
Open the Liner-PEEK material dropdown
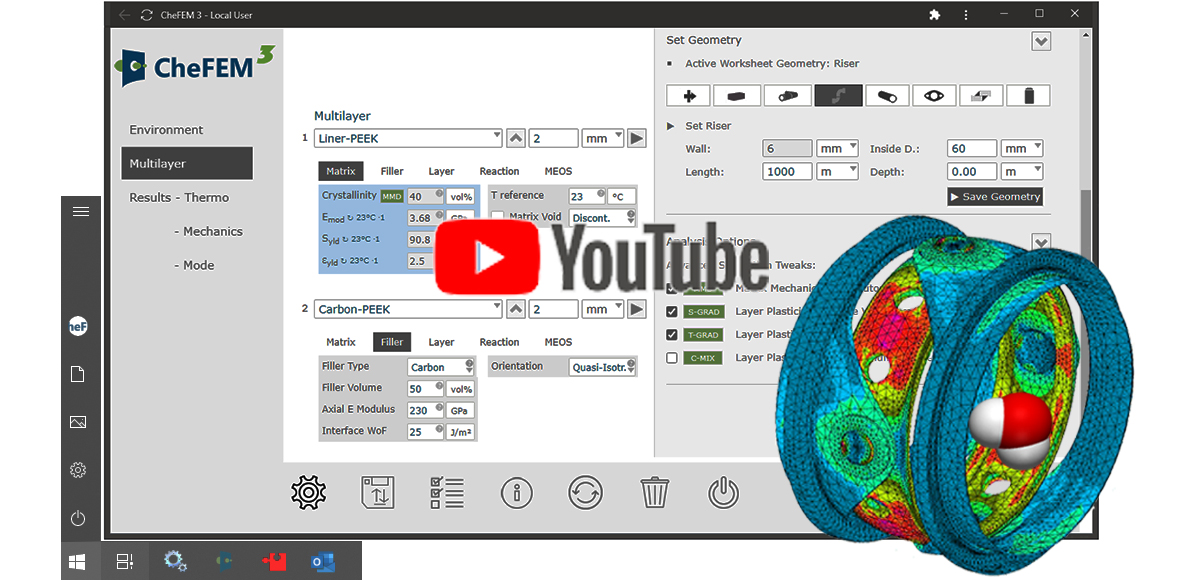pos(408,138)
